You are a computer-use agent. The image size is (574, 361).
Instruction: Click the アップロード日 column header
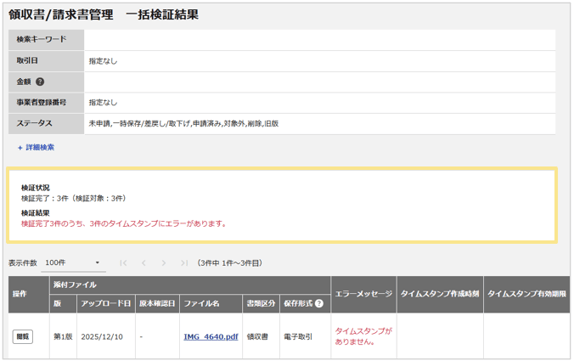pos(106,304)
